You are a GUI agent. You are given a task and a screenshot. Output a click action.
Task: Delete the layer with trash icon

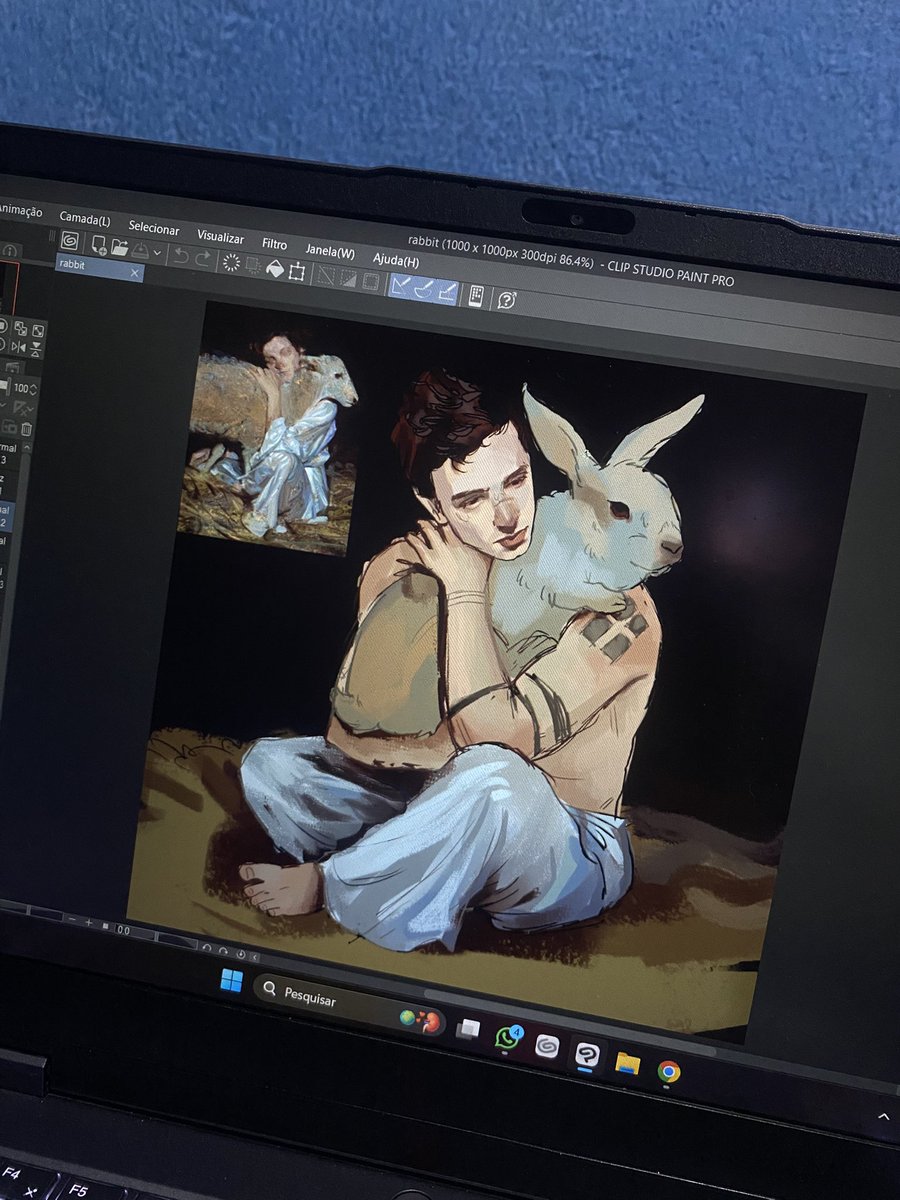[26, 429]
